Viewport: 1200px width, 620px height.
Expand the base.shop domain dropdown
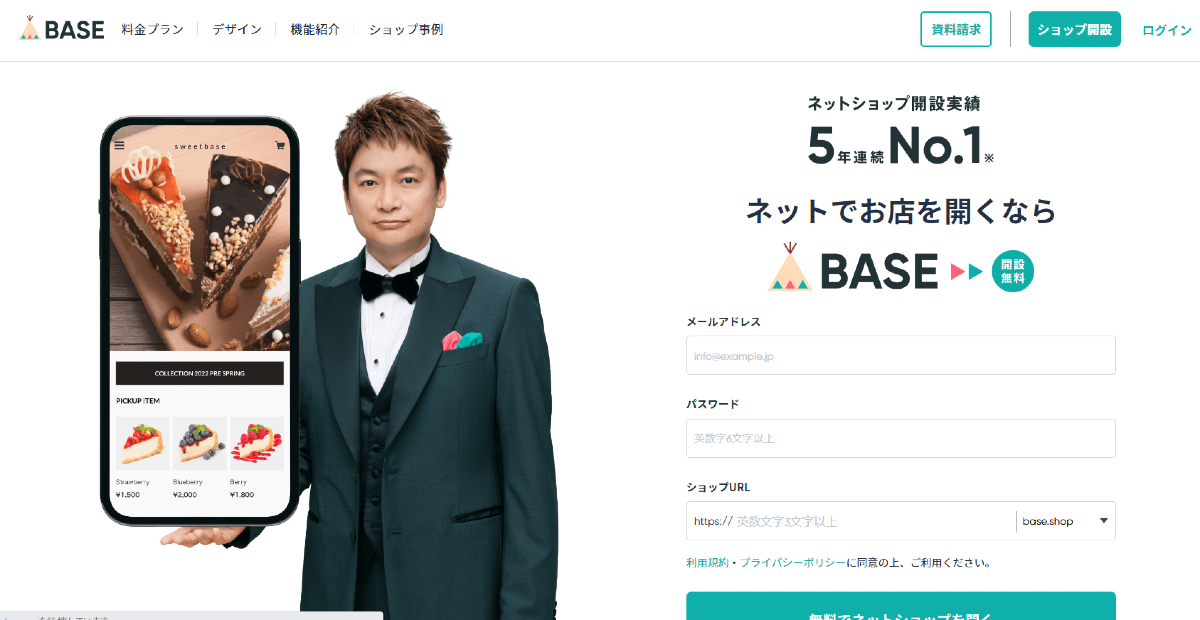pos(1065,521)
